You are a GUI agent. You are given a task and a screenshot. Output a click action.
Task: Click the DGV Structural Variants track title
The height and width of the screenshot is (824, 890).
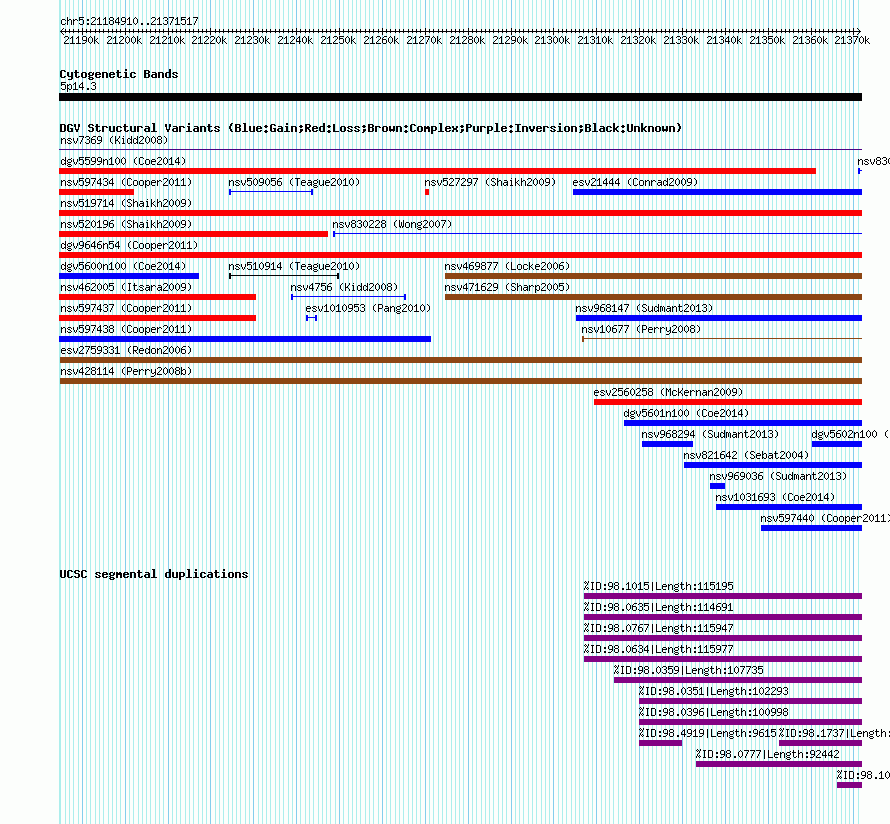click(x=371, y=128)
